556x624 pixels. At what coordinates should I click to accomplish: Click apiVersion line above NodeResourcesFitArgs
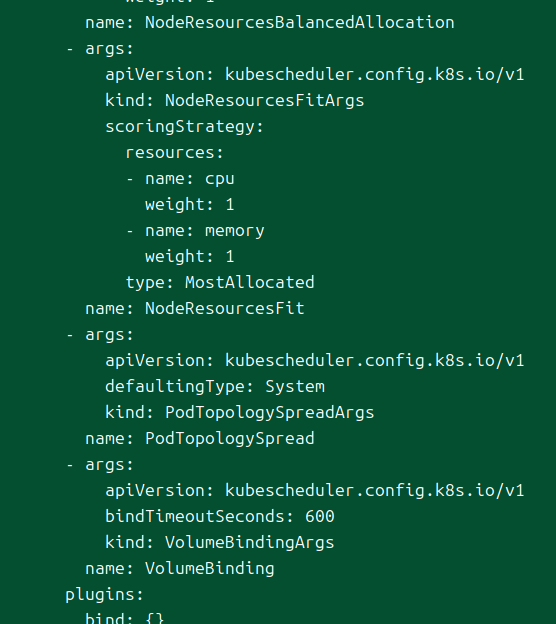click(x=314, y=75)
